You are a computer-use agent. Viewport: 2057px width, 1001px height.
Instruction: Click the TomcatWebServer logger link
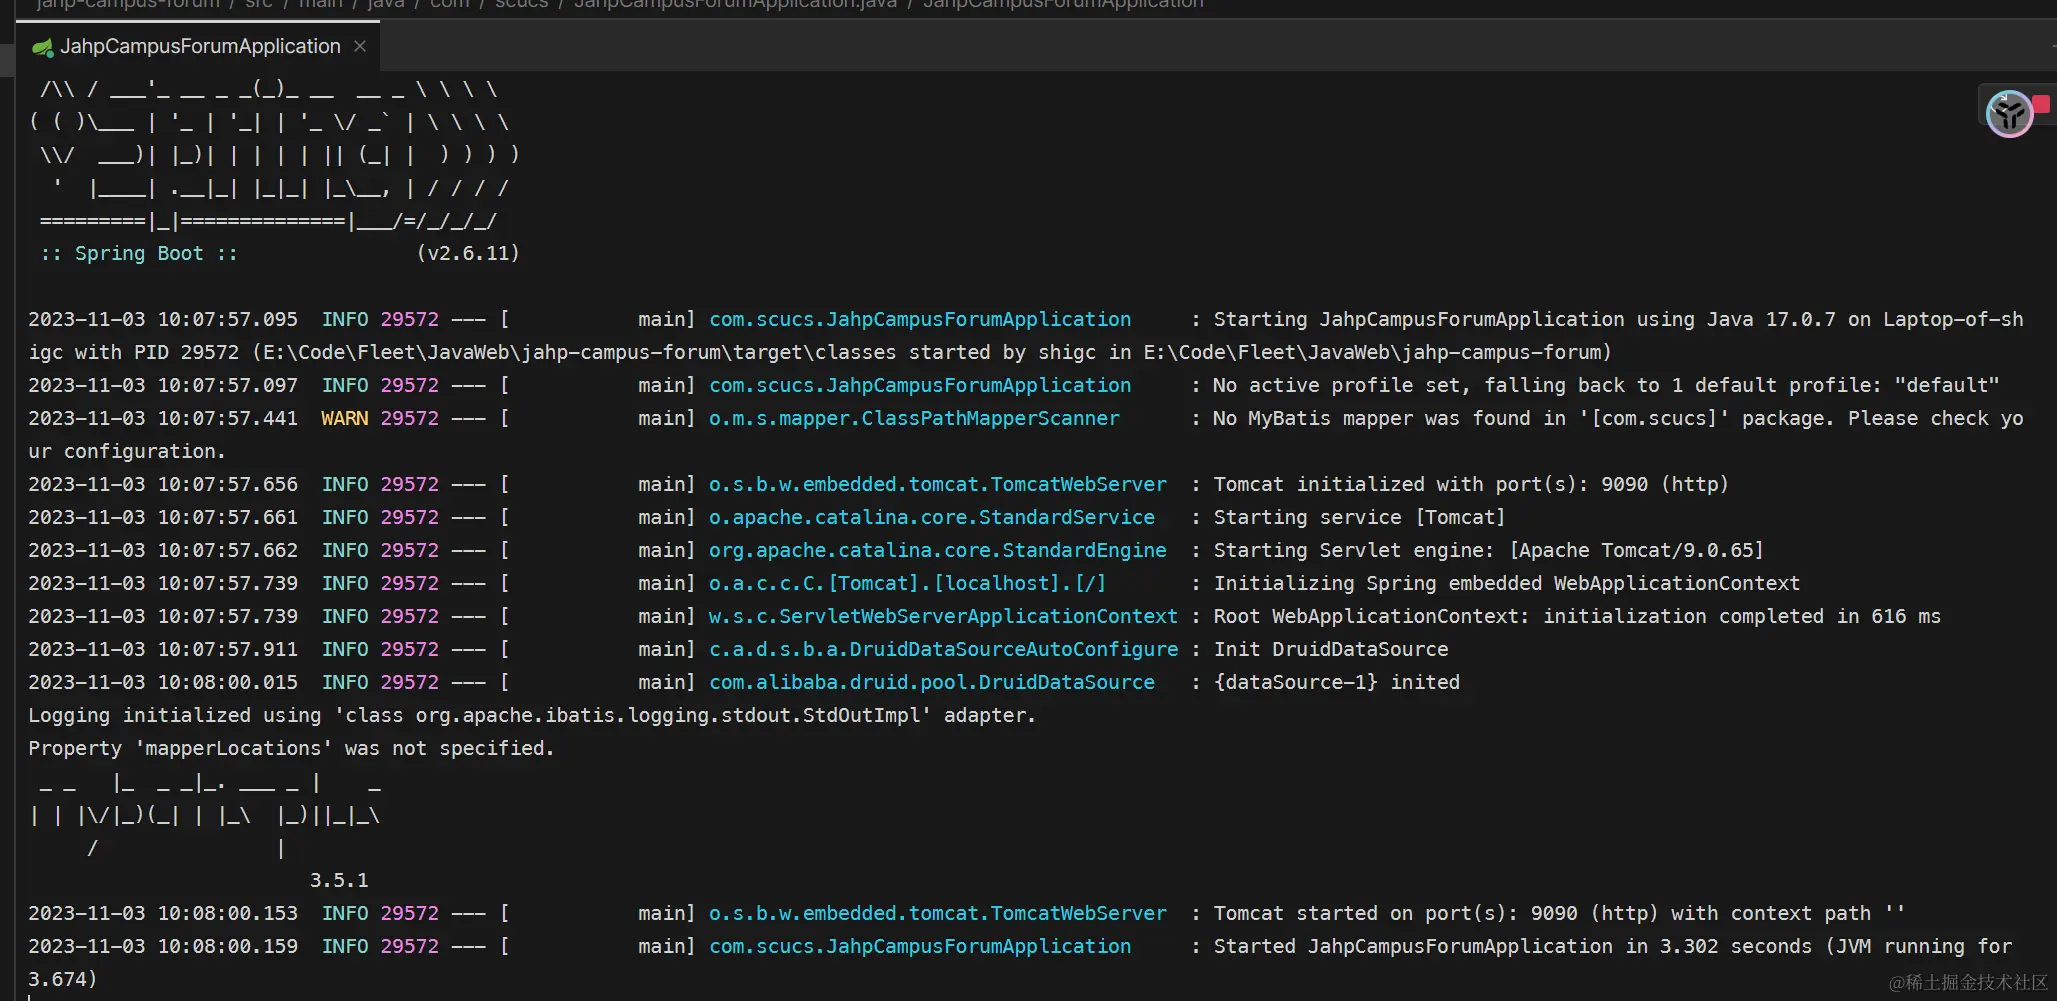point(936,483)
